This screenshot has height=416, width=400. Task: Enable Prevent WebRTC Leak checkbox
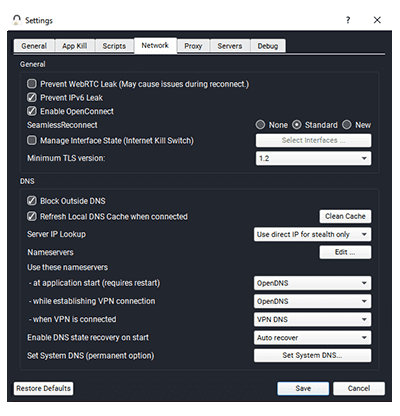click(32, 84)
